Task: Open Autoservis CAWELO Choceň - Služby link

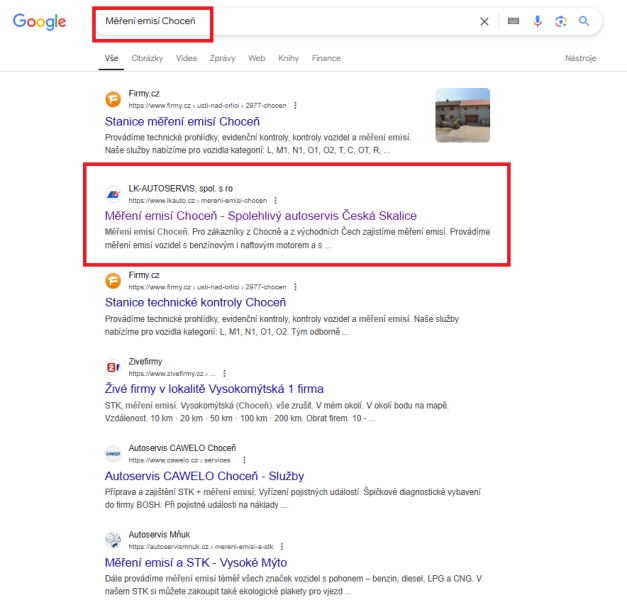Action: [204, 476]
